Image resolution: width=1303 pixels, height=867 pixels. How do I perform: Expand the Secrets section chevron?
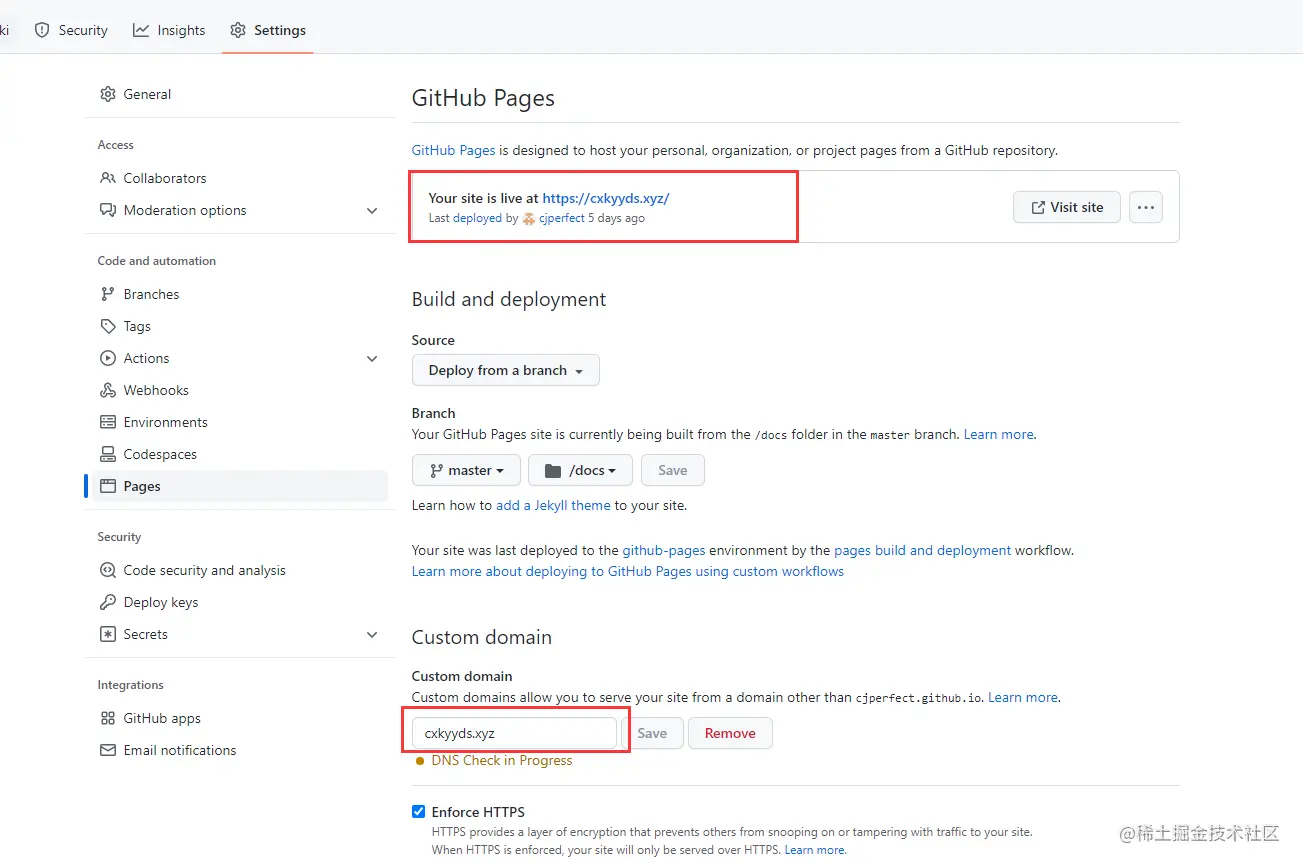coord(372,635)
